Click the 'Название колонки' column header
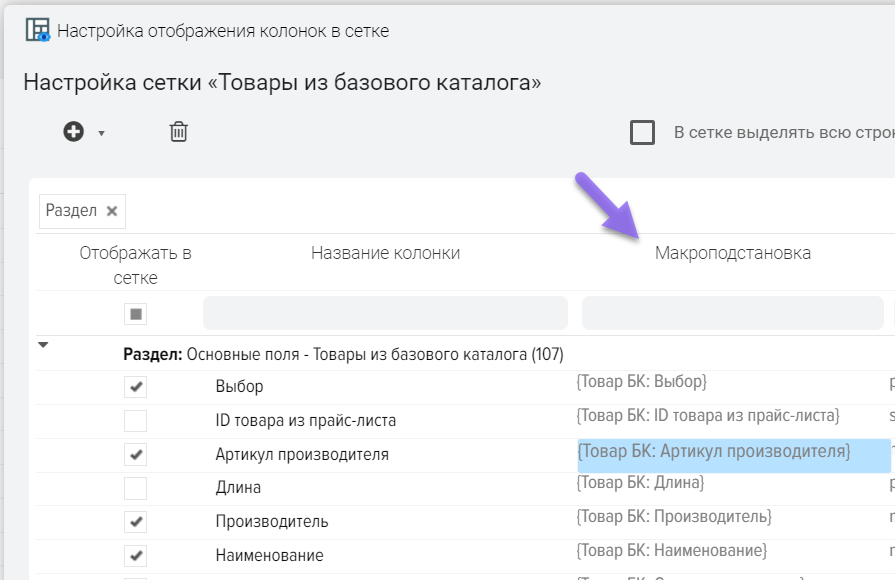Image resolution: width=895 pixels, height=580 pixels. [x=385, y=253]
